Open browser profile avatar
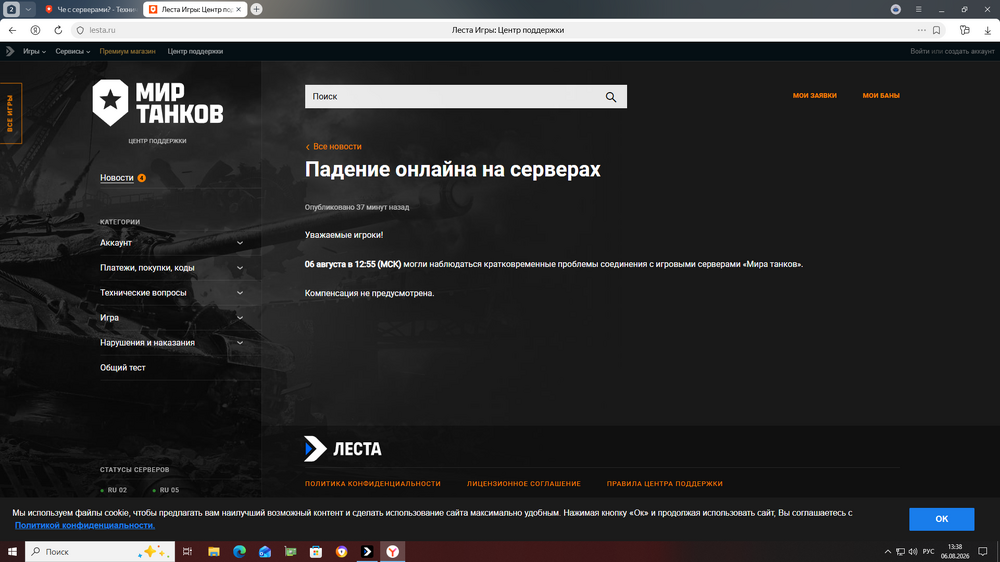This screenshot has width=1000, height=562. 895,9
